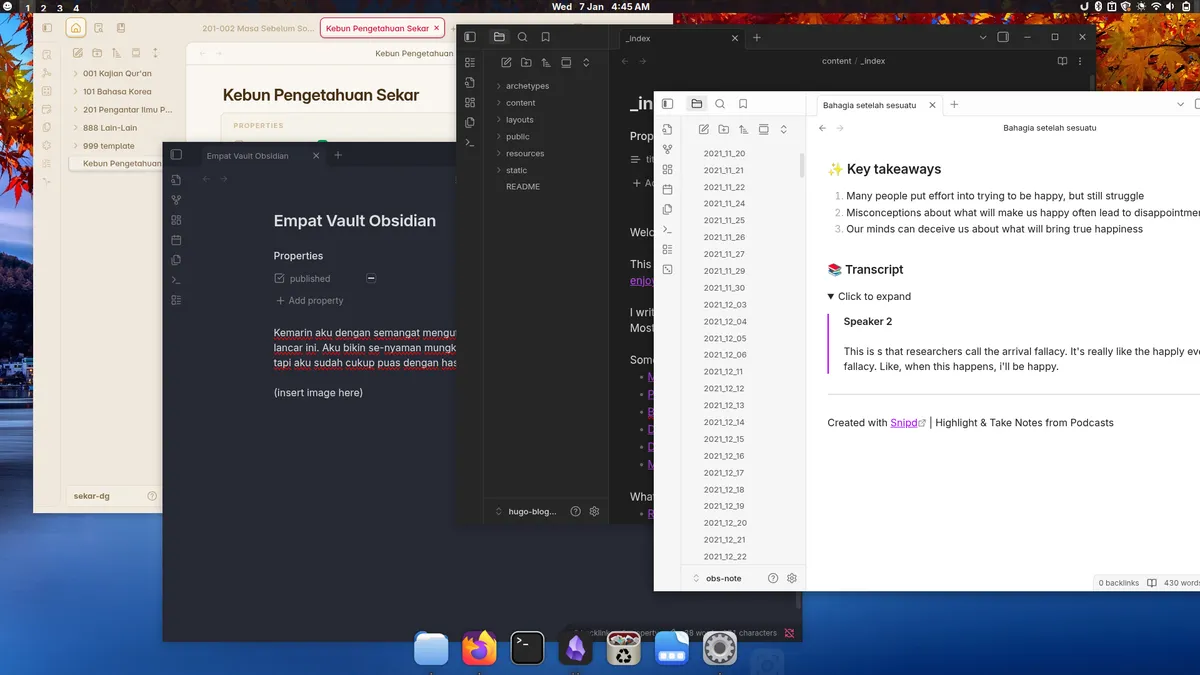Open bookmarks panel in obs-note window

coord(743,104)
